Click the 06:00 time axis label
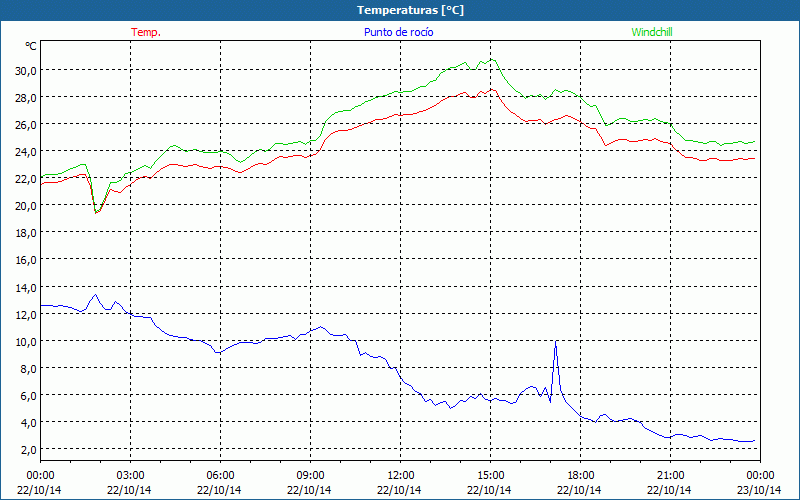 click(x=220, y=476)
